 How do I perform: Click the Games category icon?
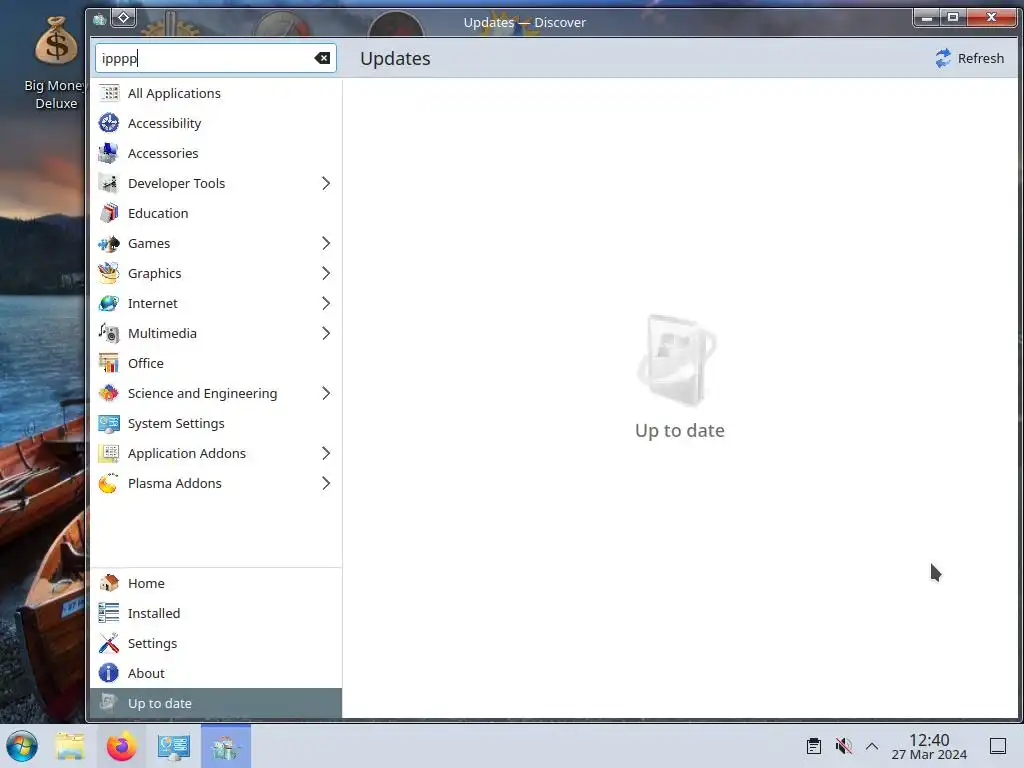109,244
